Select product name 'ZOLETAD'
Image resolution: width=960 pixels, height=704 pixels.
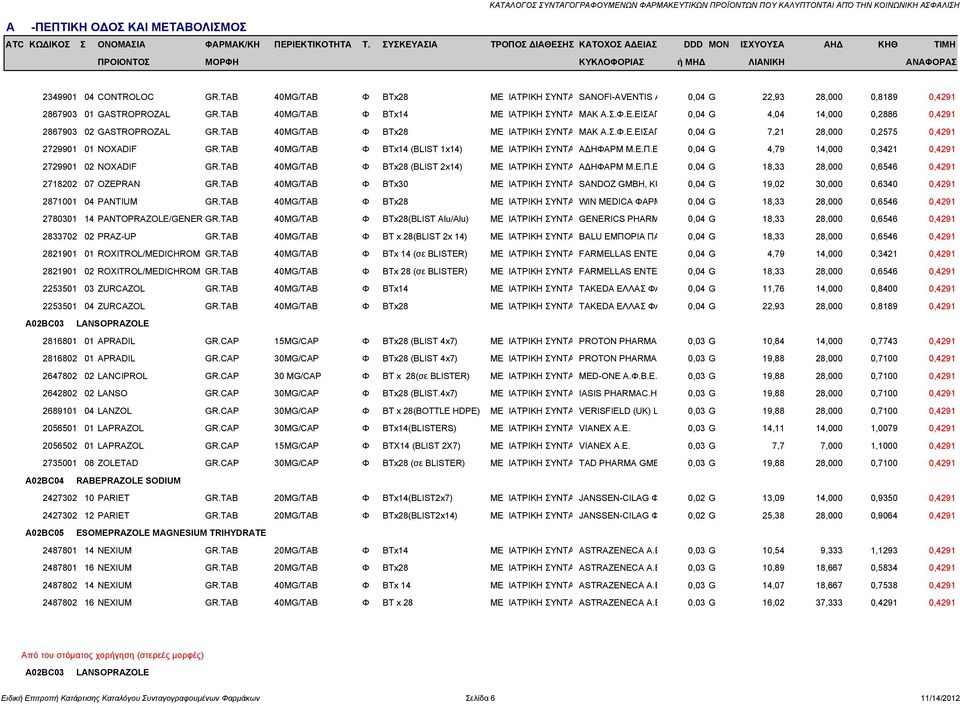pos(118,463)
